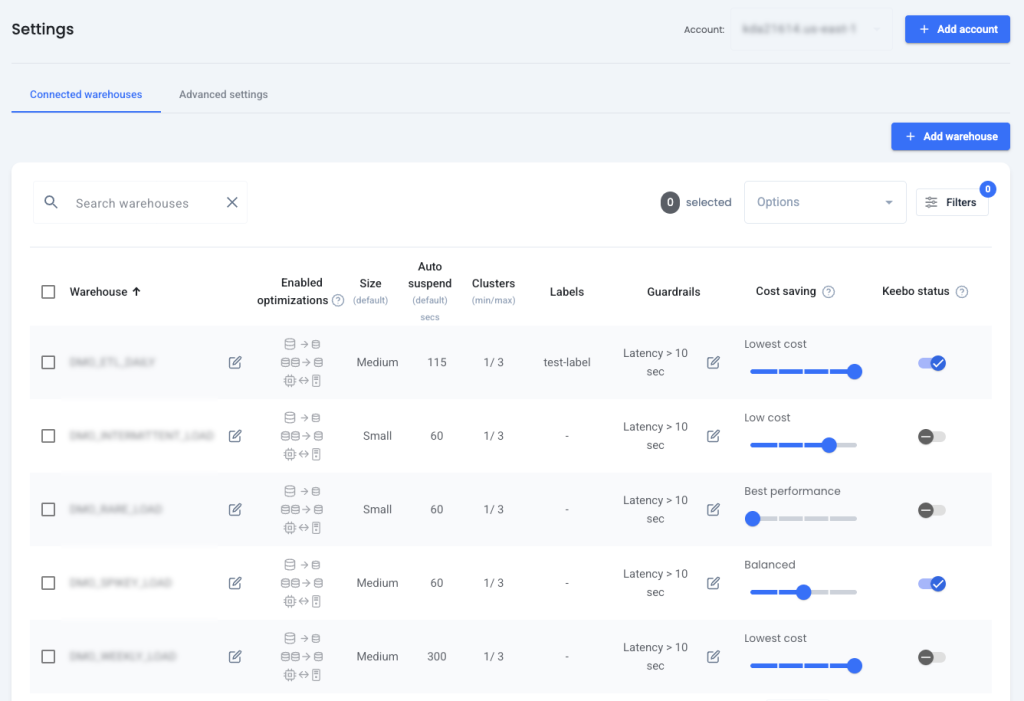Clear the warehouse search with the X icon
This screenshot has width=1024, height=701.
point(232,202)
